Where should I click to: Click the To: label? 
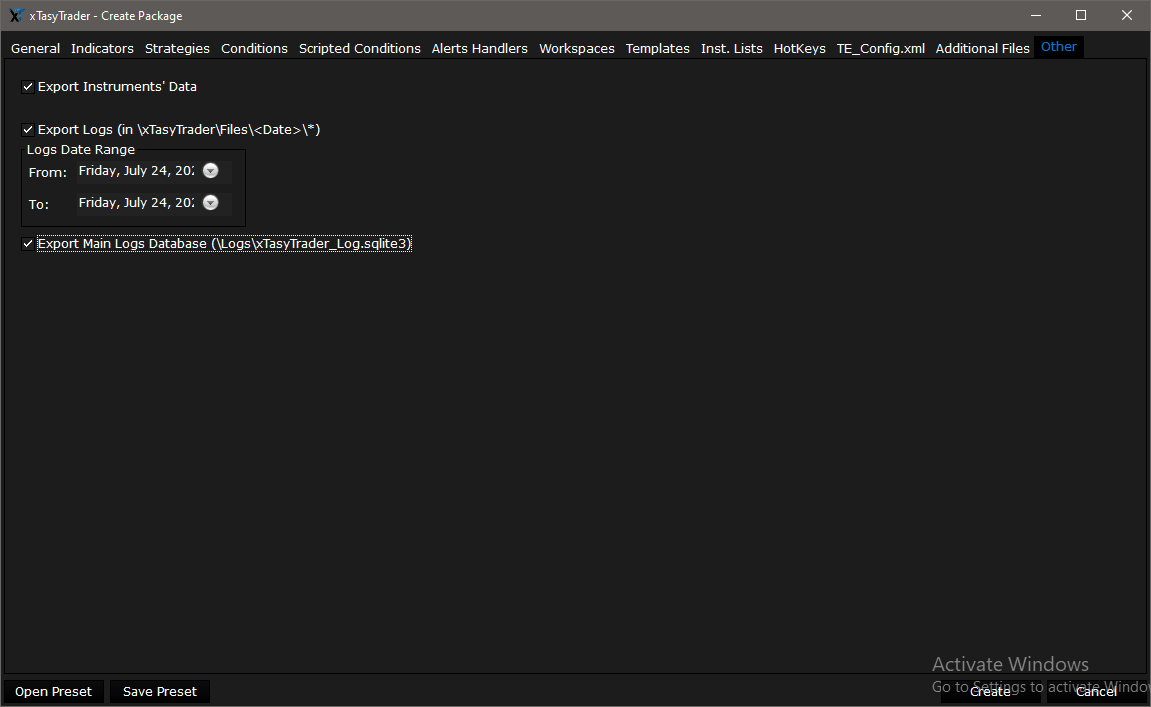coord(39,205)
